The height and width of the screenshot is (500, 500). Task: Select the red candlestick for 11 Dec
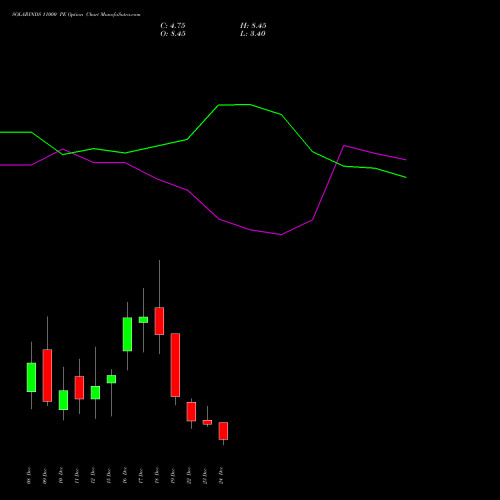coord(79,387)
